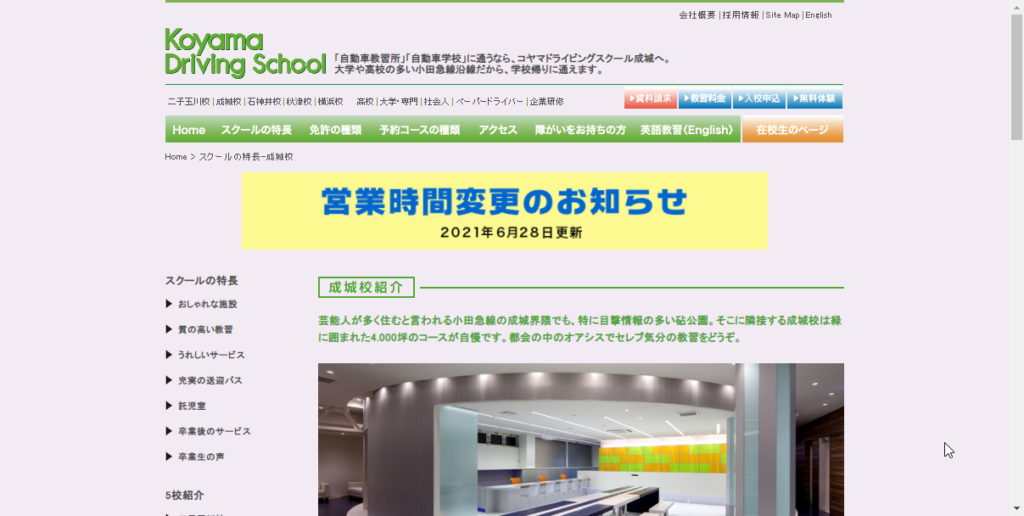1024x516 pixels.
Task: Expand 質の高い教習 sidebar item
Action: (205, 329)
